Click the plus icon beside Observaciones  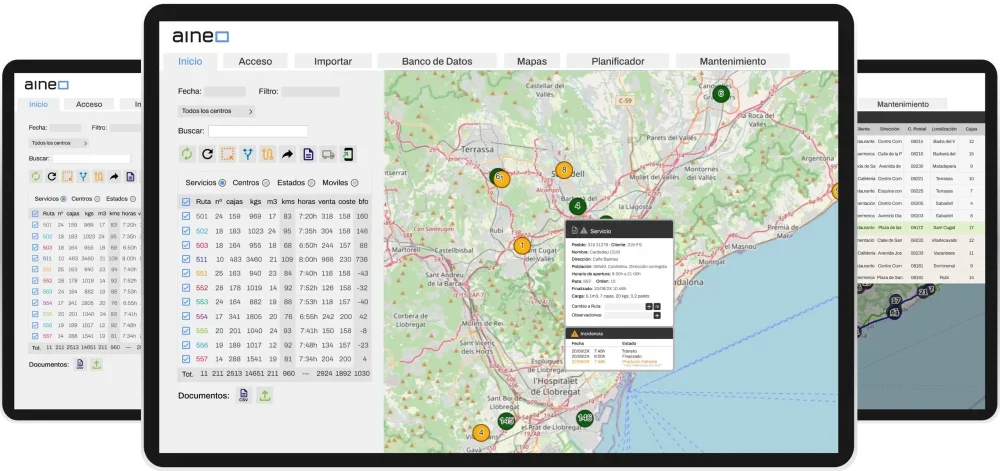tap(657, 315)
